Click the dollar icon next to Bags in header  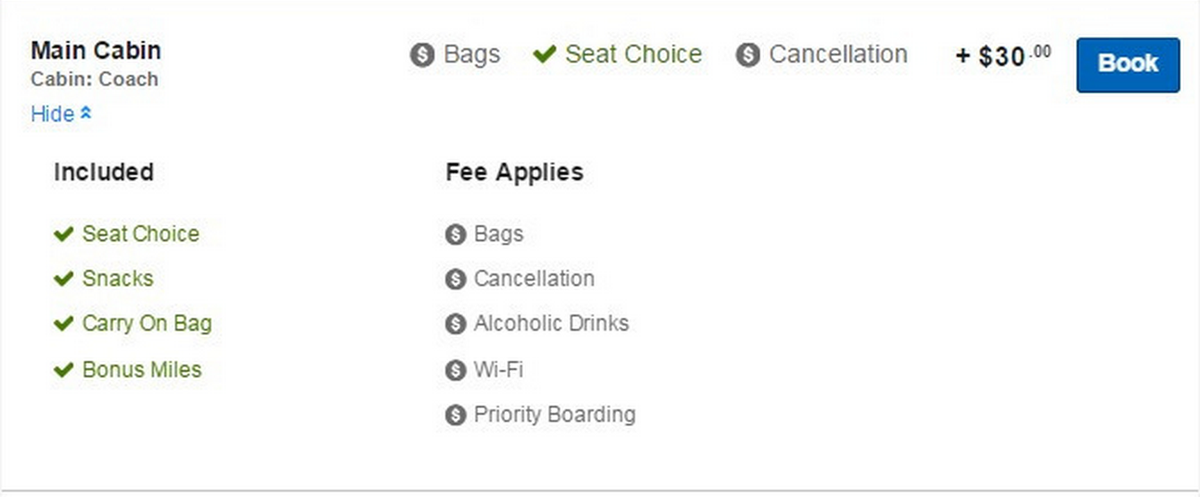pyautogui.click(x=422, y=55)
